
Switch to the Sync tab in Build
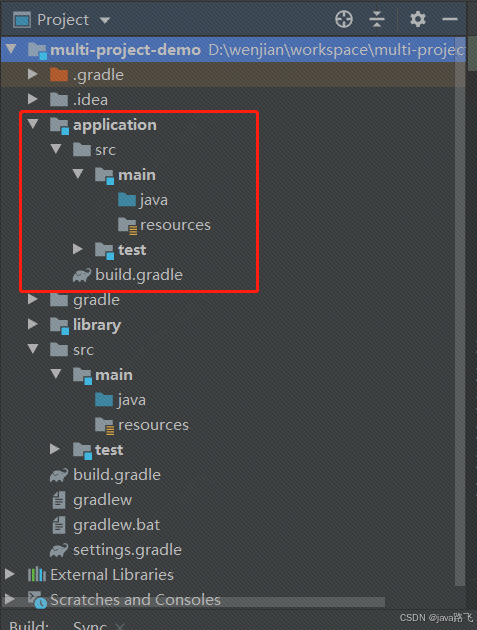[90, 625]
